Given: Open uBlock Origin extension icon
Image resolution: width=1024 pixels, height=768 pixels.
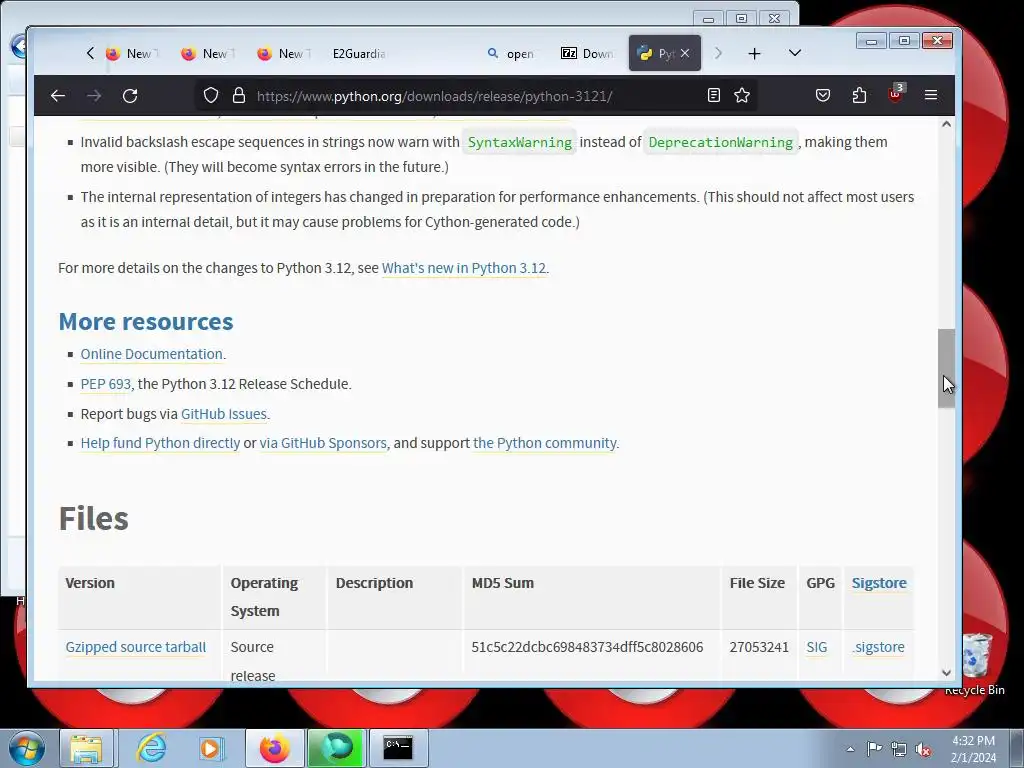Looking at the screenshot, I should click(895, 95).
